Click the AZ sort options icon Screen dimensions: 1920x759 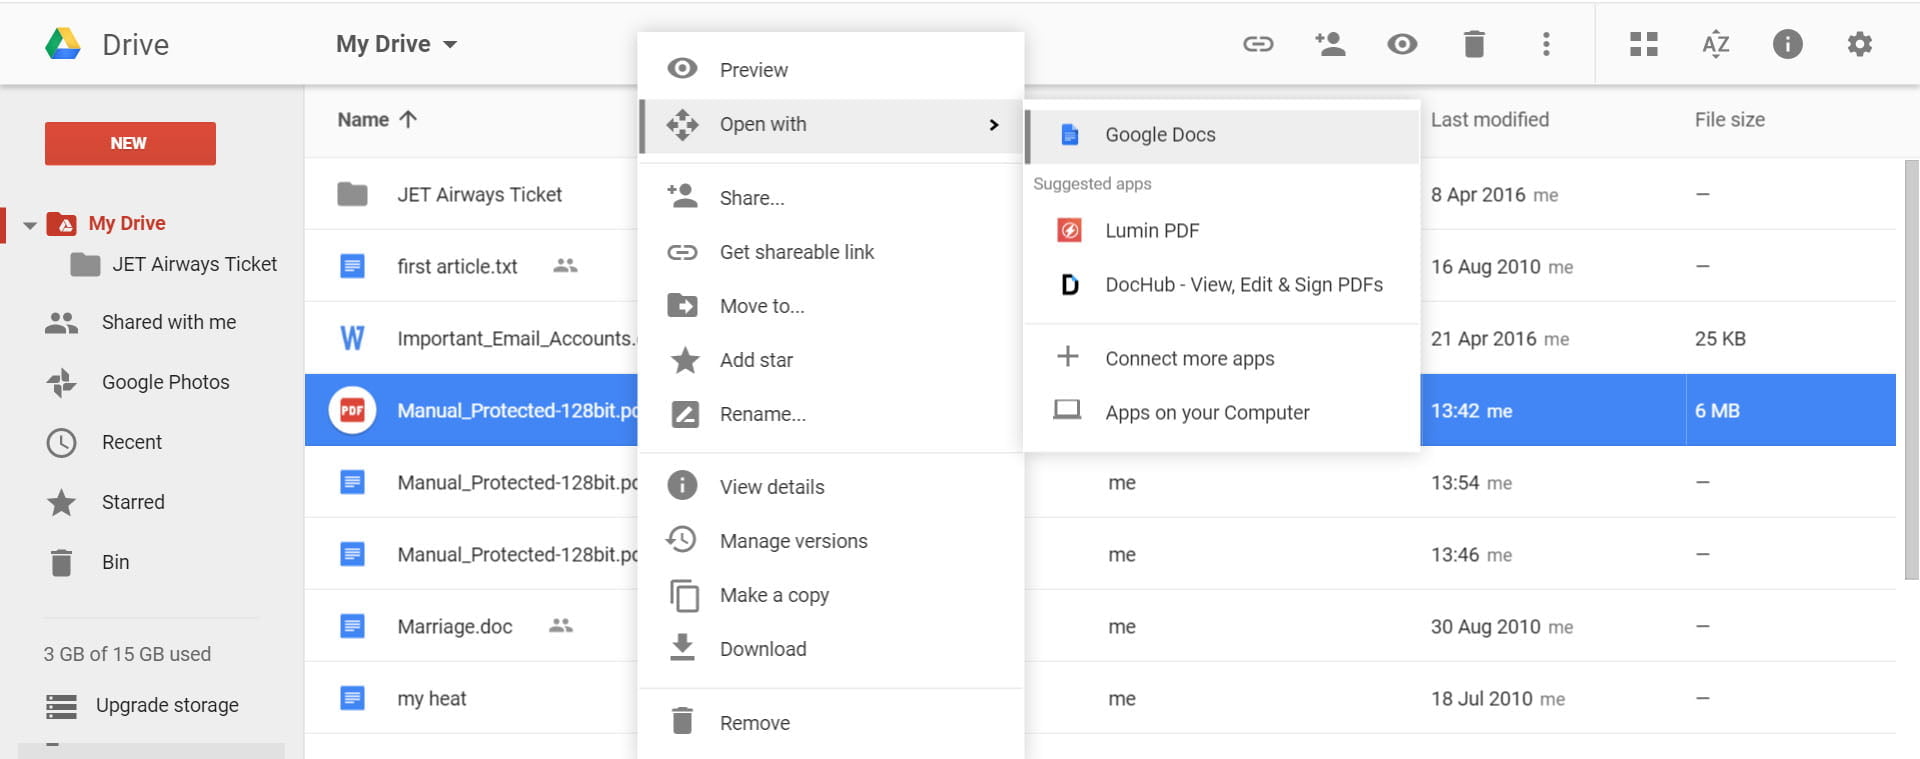pyautogui.click(x=1716, y=44)
